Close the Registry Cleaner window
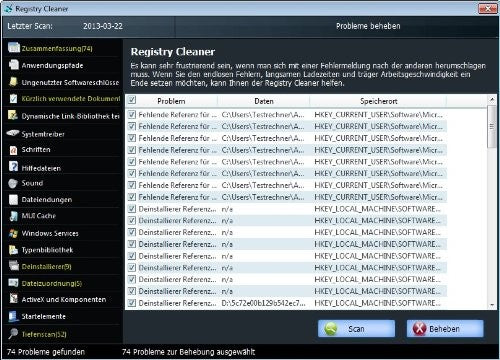500x360 pixels. 488,8
